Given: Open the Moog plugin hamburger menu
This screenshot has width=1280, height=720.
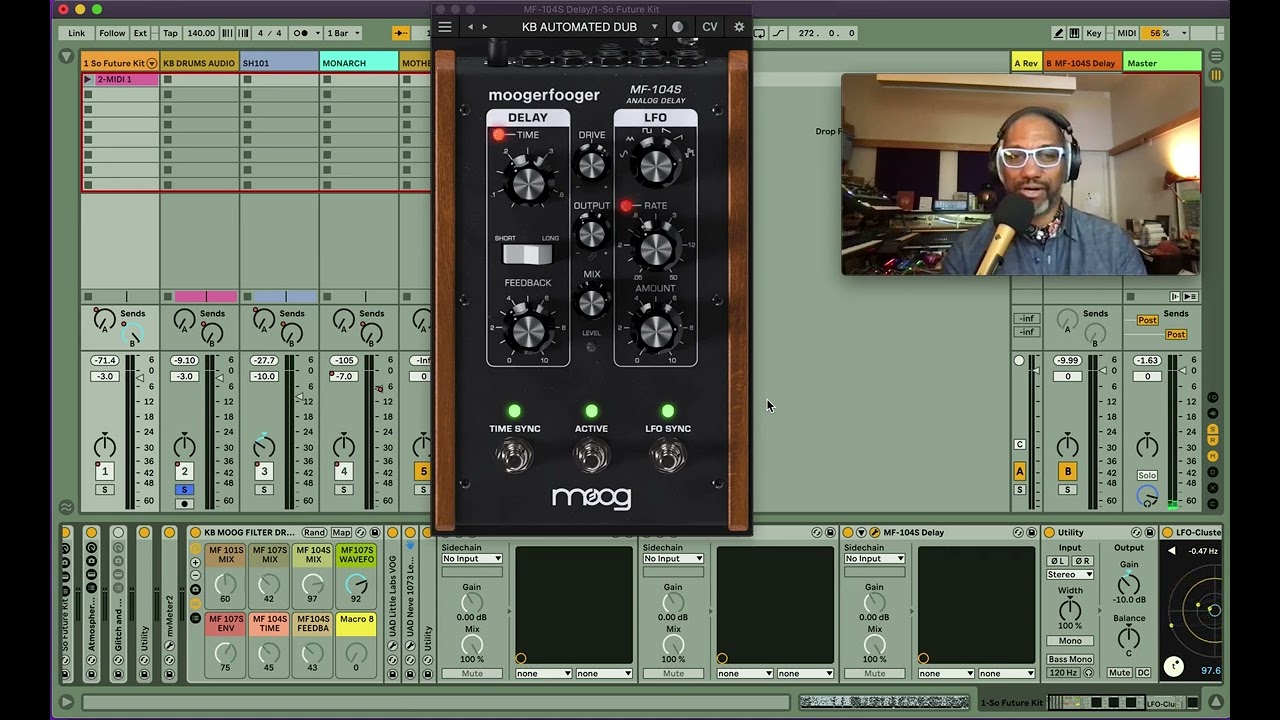Looking at the screenshot, I should [x=445, y=27].
